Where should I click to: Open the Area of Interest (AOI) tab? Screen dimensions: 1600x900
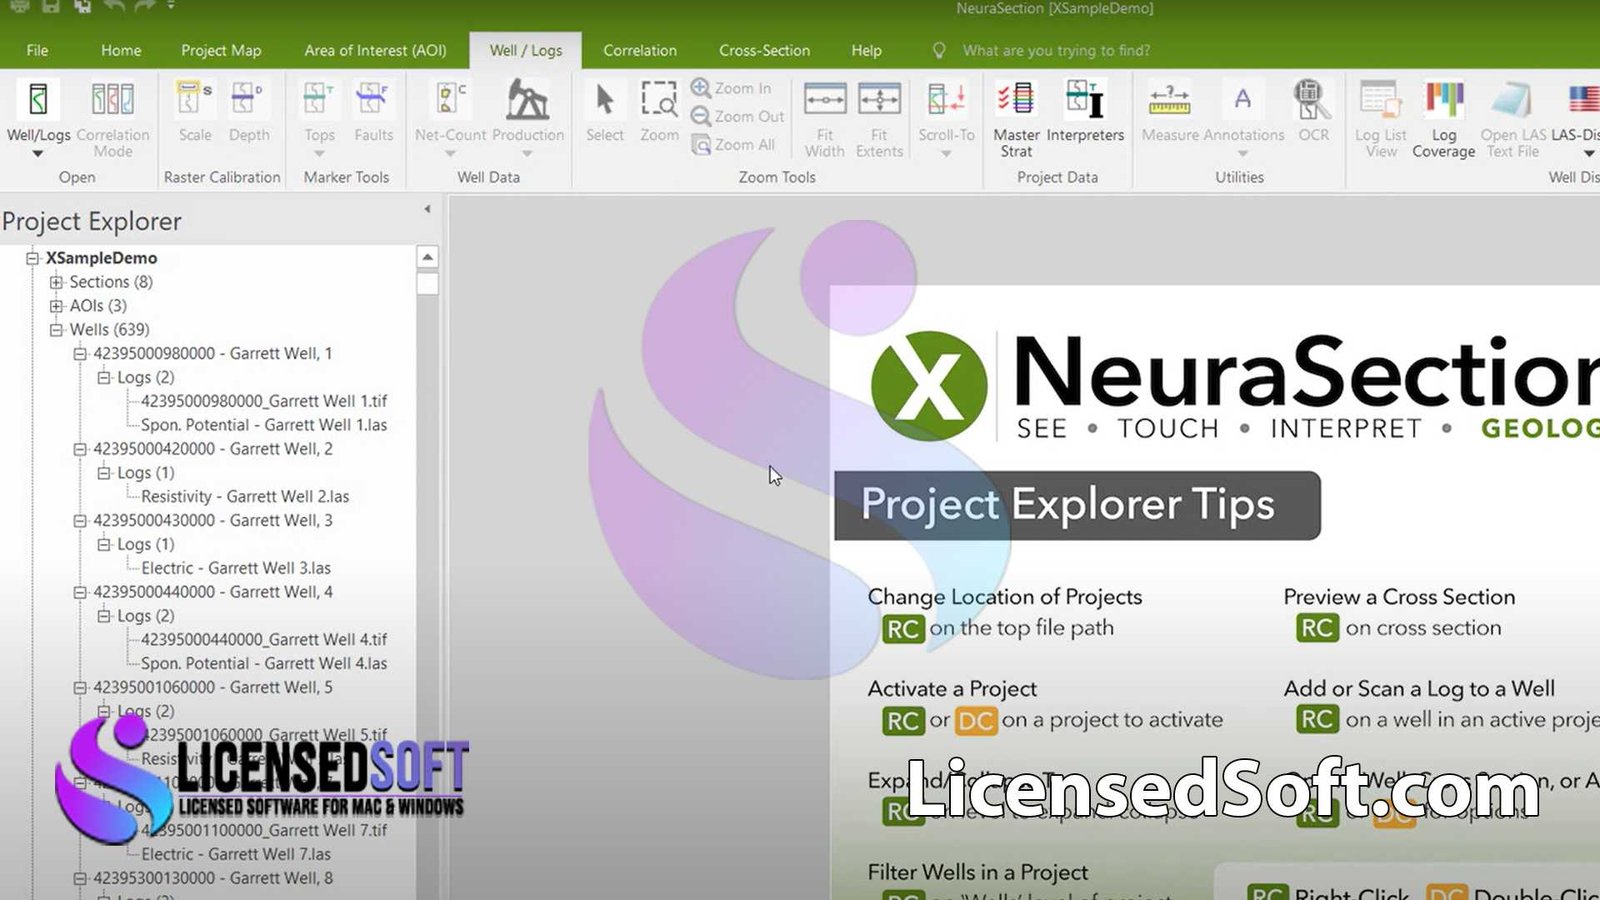tap(375, 50)
